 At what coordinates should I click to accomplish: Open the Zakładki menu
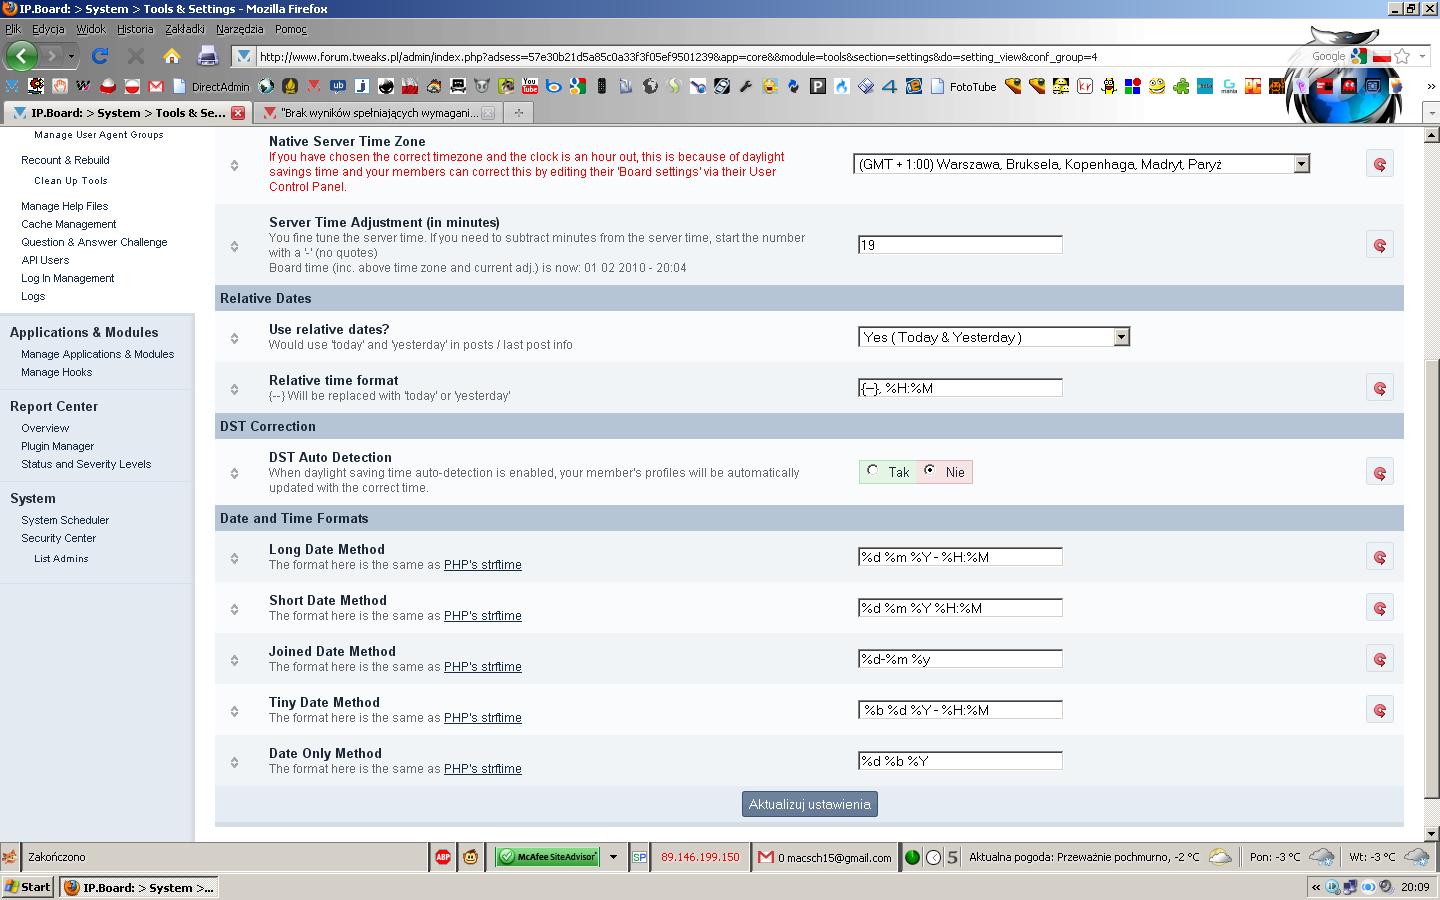pyautogui.click(x=185, y=29)
